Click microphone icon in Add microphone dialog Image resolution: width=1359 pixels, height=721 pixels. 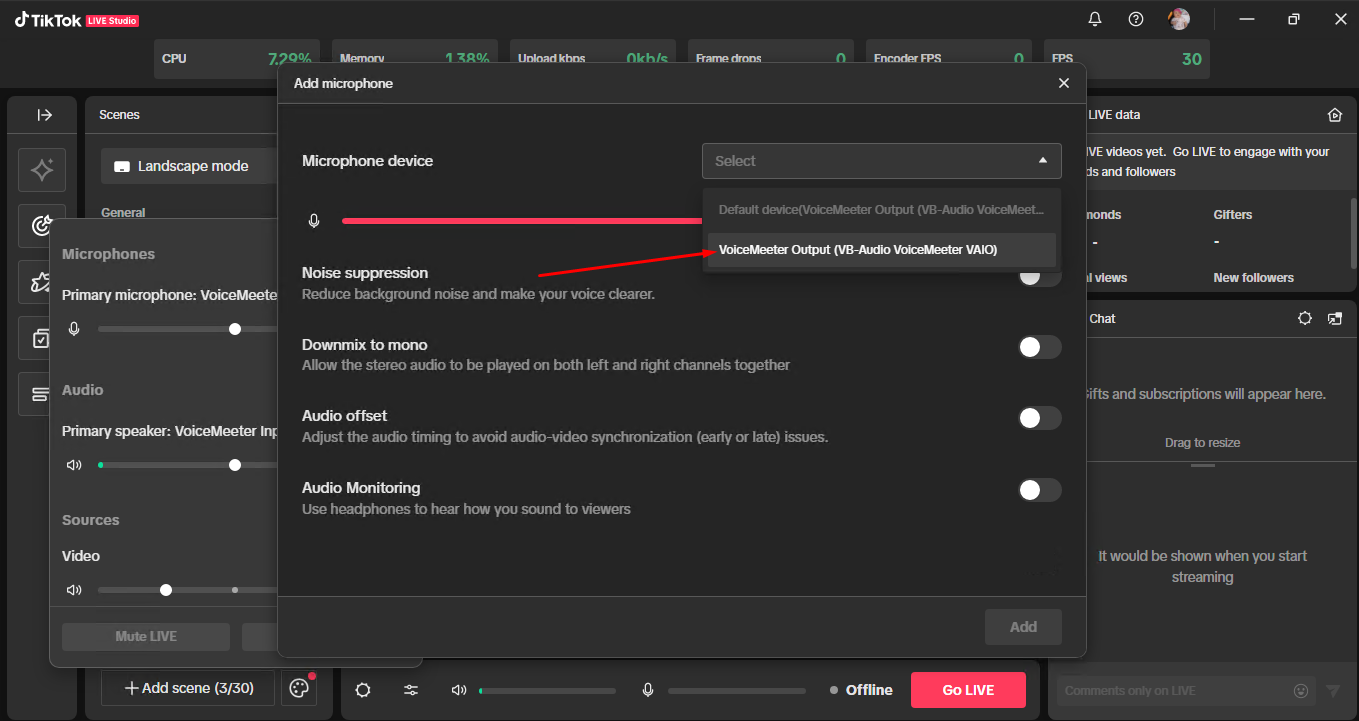click(314, 220)
